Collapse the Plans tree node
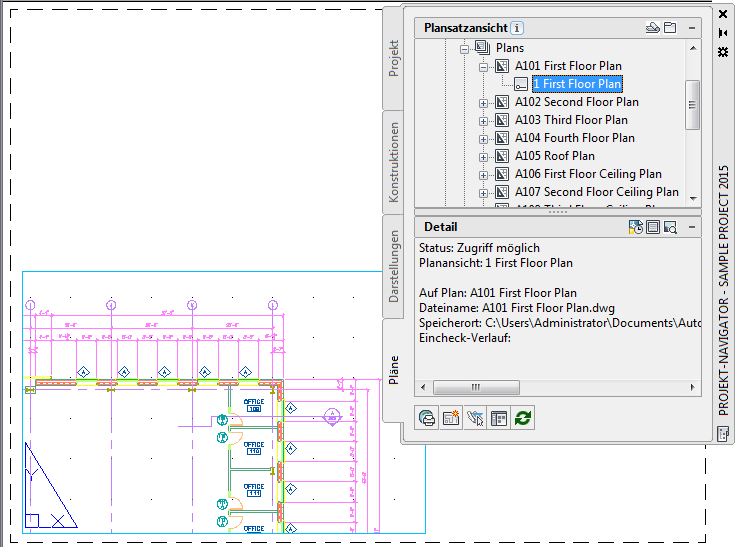 click(x=464, y=49)
